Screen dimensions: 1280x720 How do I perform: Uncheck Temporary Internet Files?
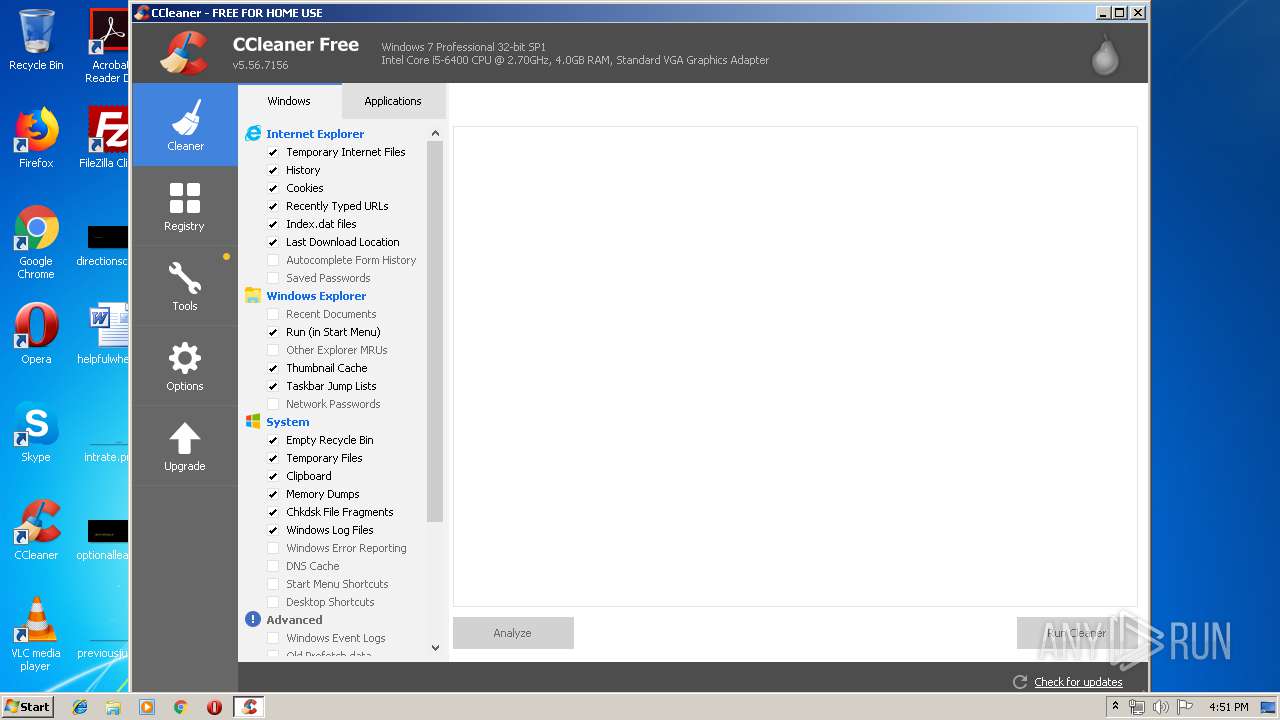273,152
